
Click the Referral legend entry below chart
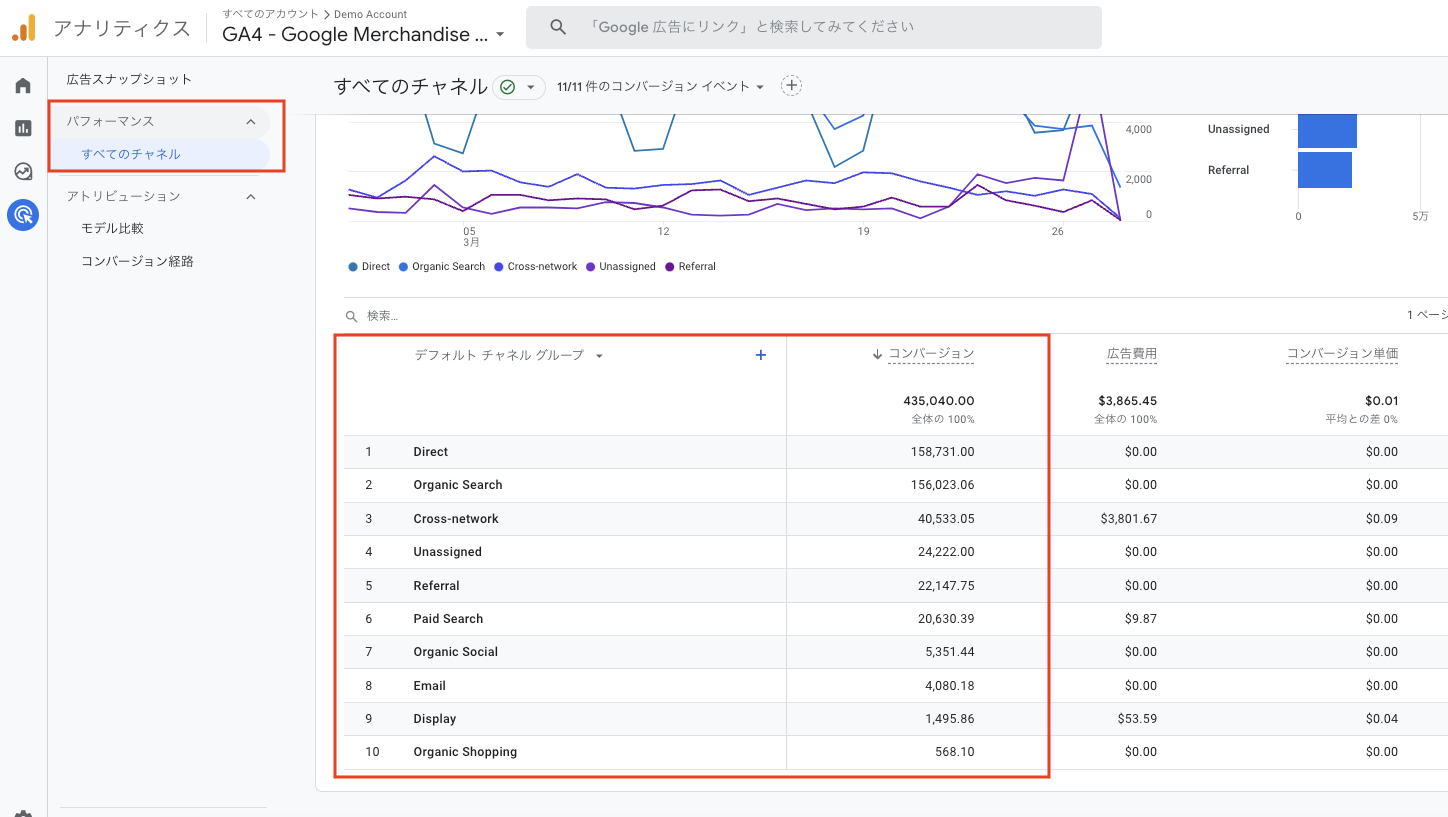tap(691, 267)
